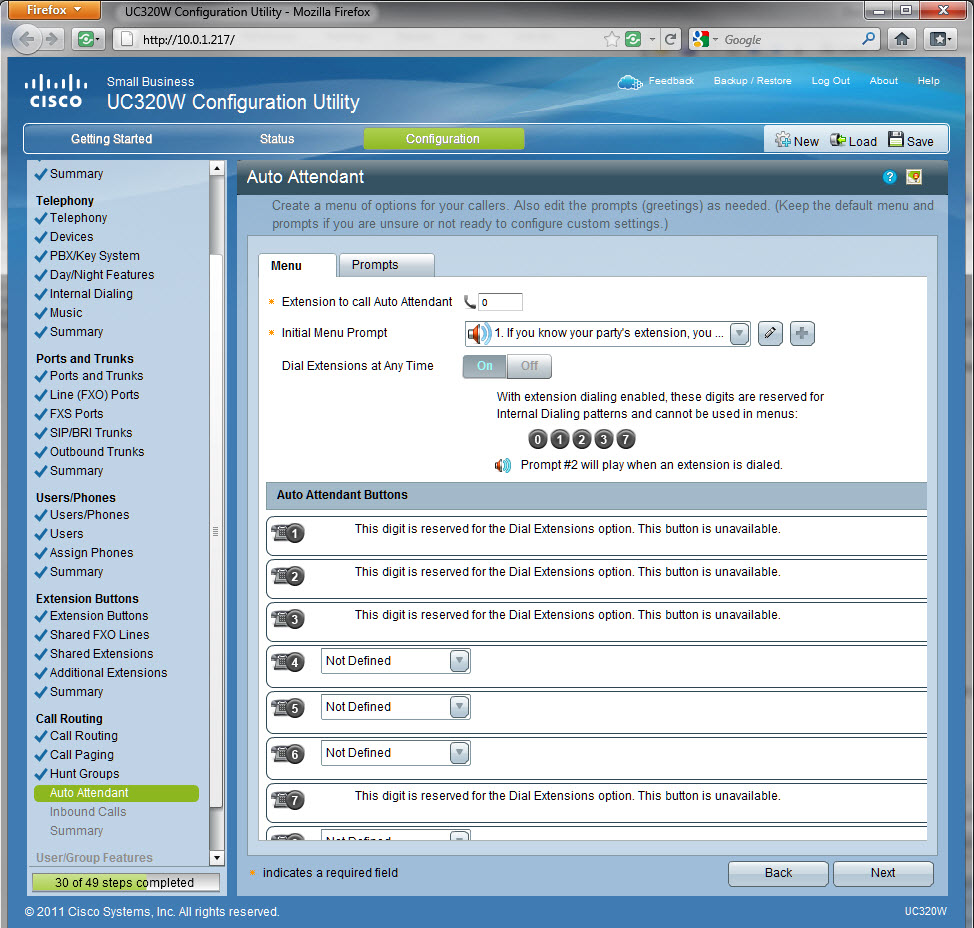Click the plus icon to add prompt
Viewport: 974px width, 928px height.
tap(802, 334)
